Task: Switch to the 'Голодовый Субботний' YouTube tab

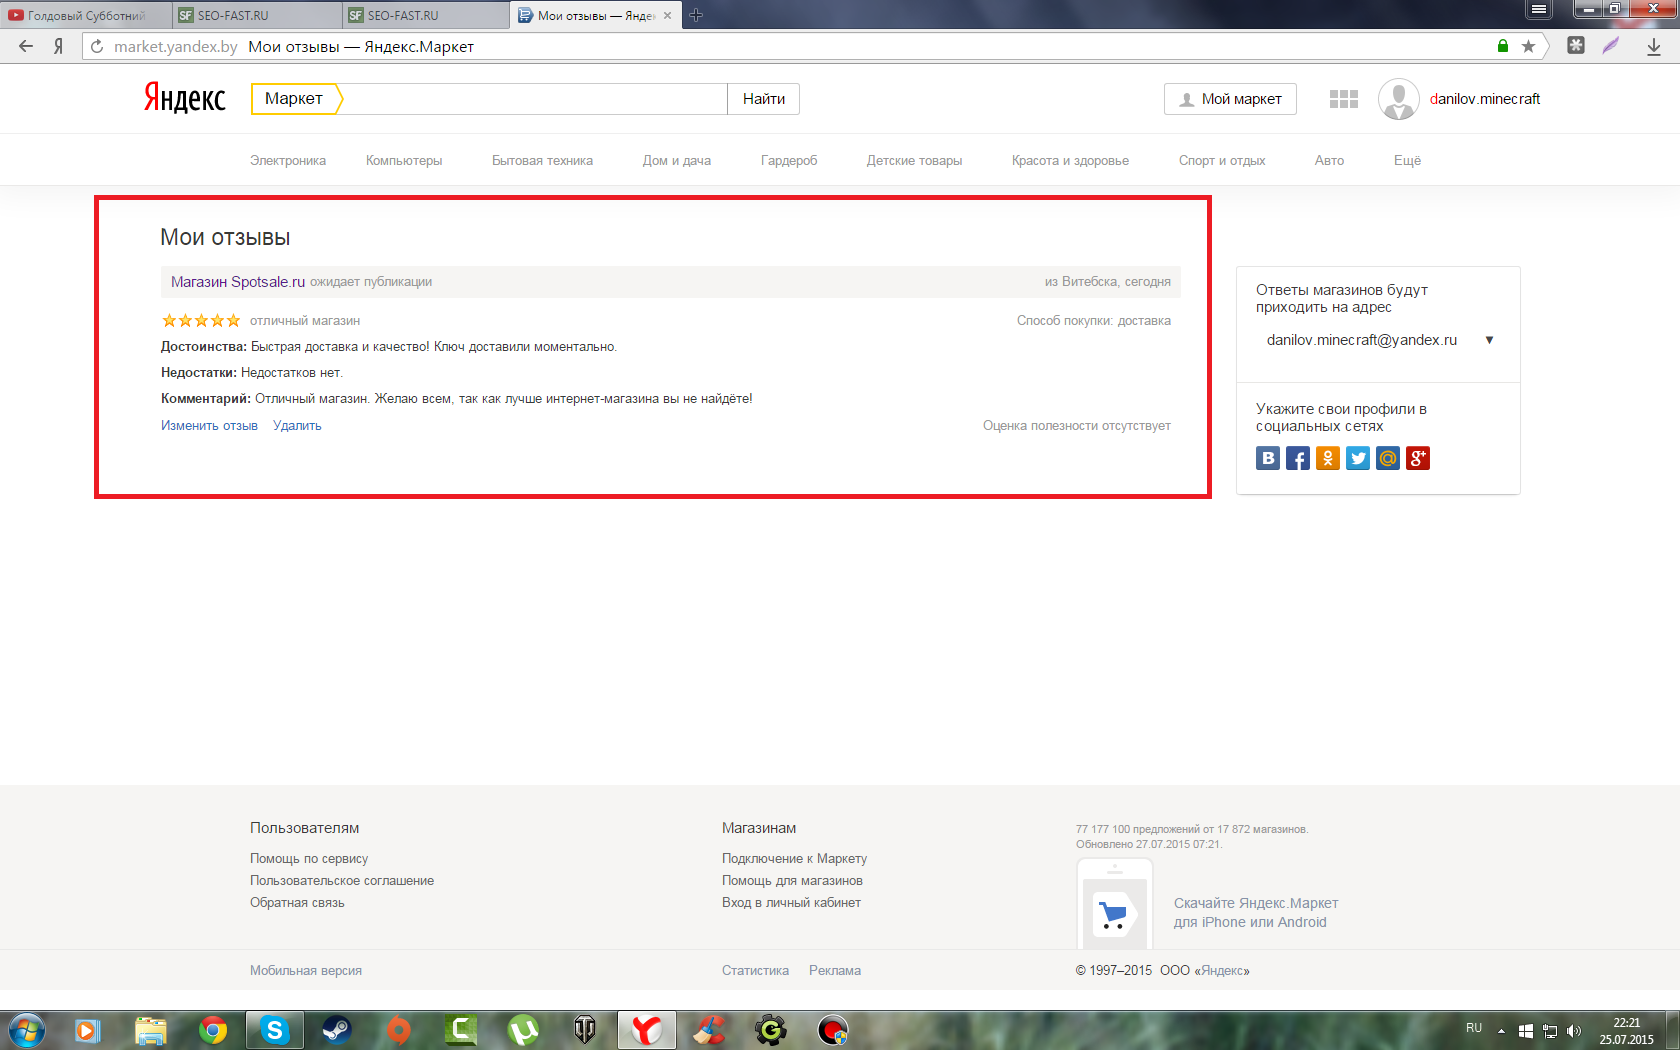Action: pos(86,15)
